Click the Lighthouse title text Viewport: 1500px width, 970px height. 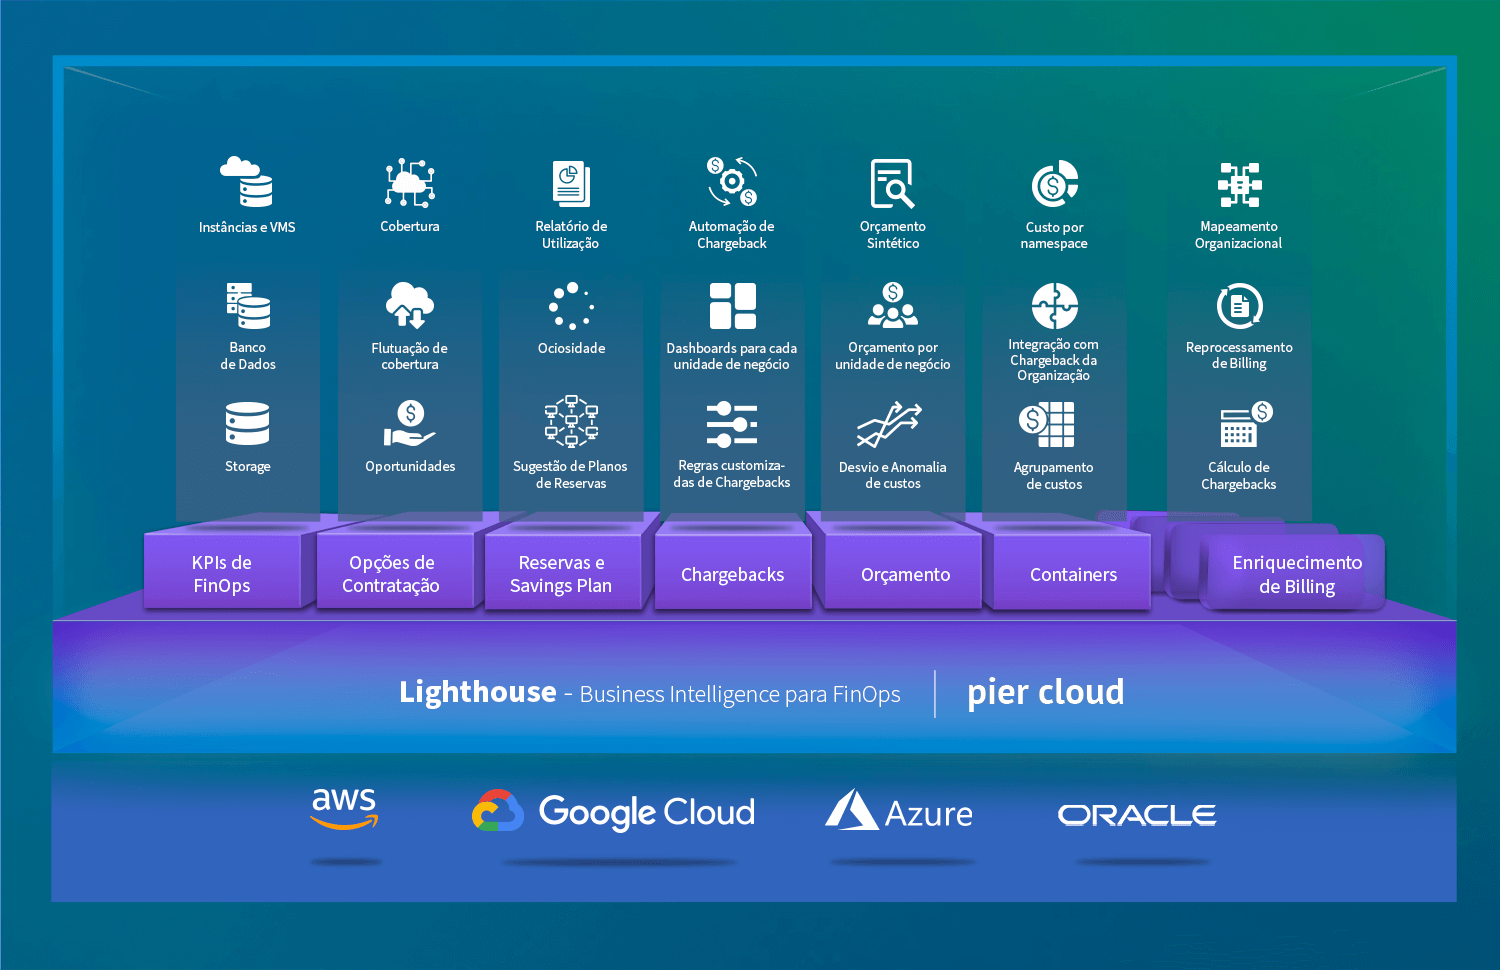(478, 691)
